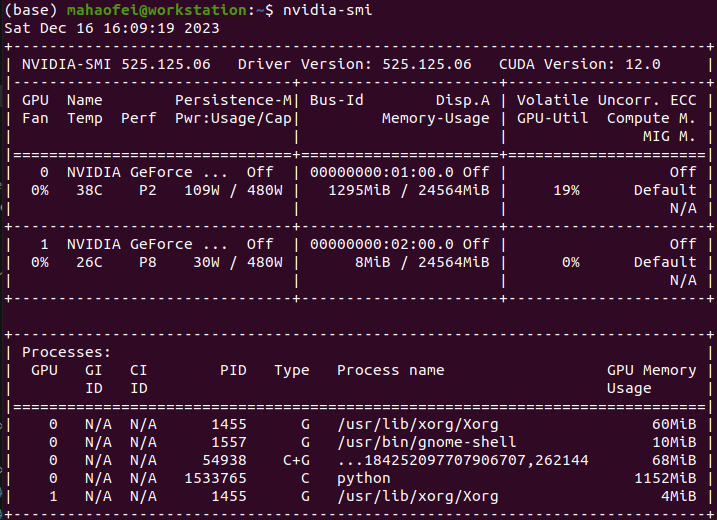717x520 pixels.
Task: Click the '/usr/lib/xorg/Xorg' process using 60MiB
Action: [417, 424]
